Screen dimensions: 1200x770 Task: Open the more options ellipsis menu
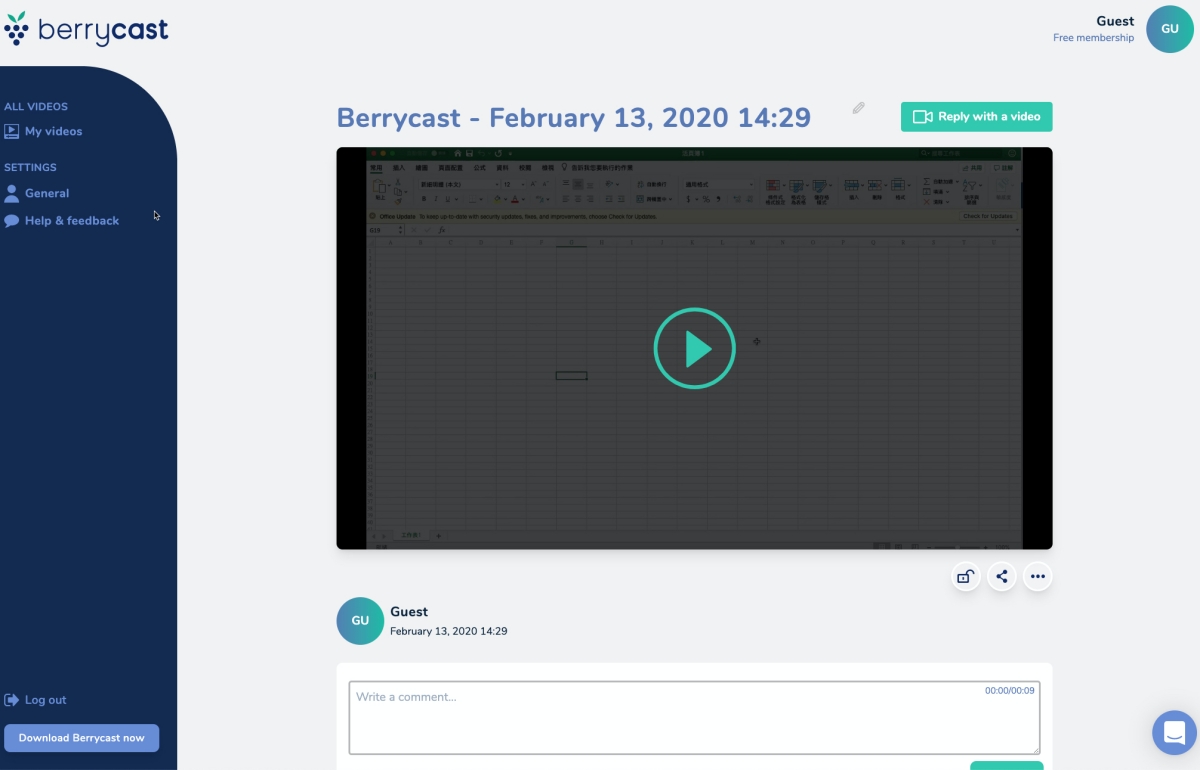pos(1037,576)
